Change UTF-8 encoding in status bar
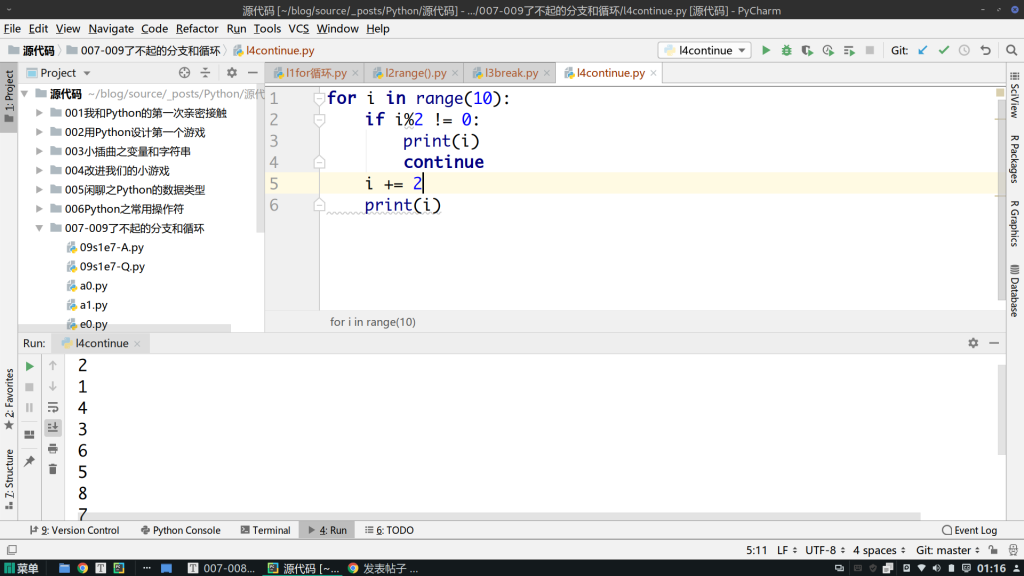Viewport: 1024px width, 576px height. 825,550
